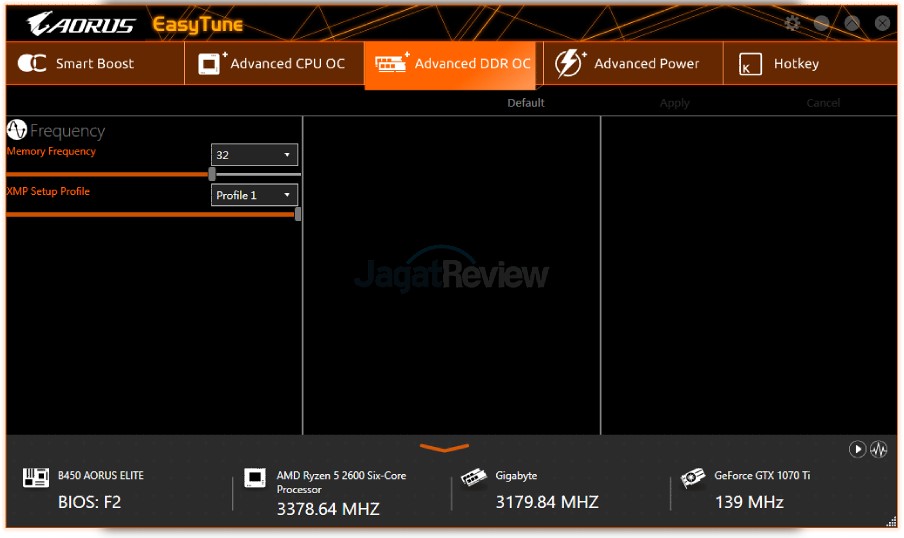Click the Apply button

coord(674,103)
